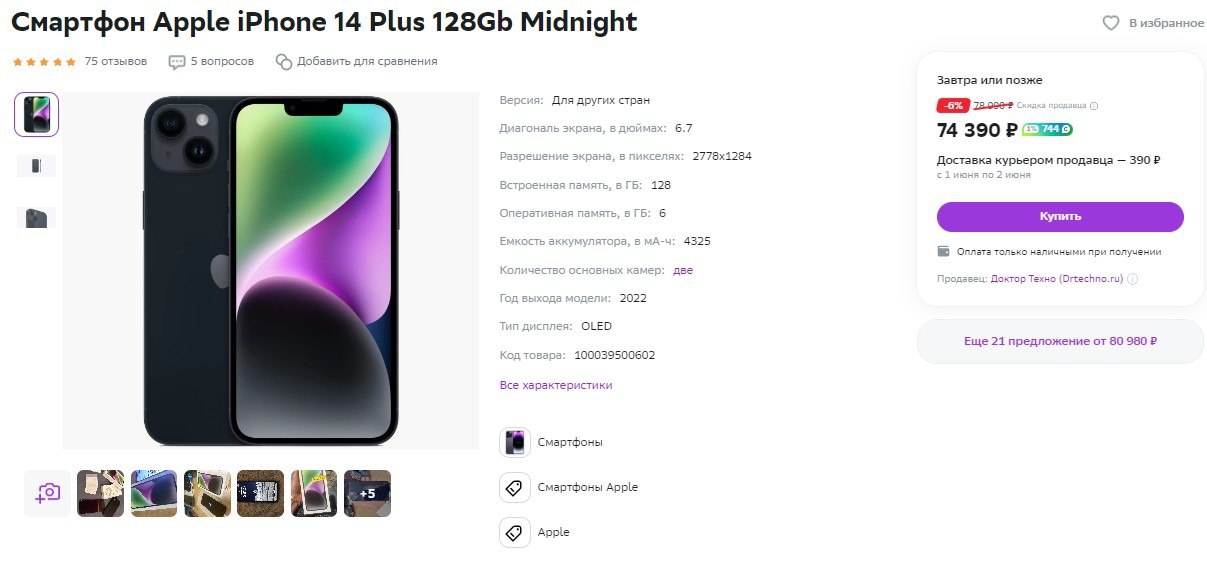Click the add-to-comparison icon
This screenshot has height=561, width=1207.
tap(284, 62)
